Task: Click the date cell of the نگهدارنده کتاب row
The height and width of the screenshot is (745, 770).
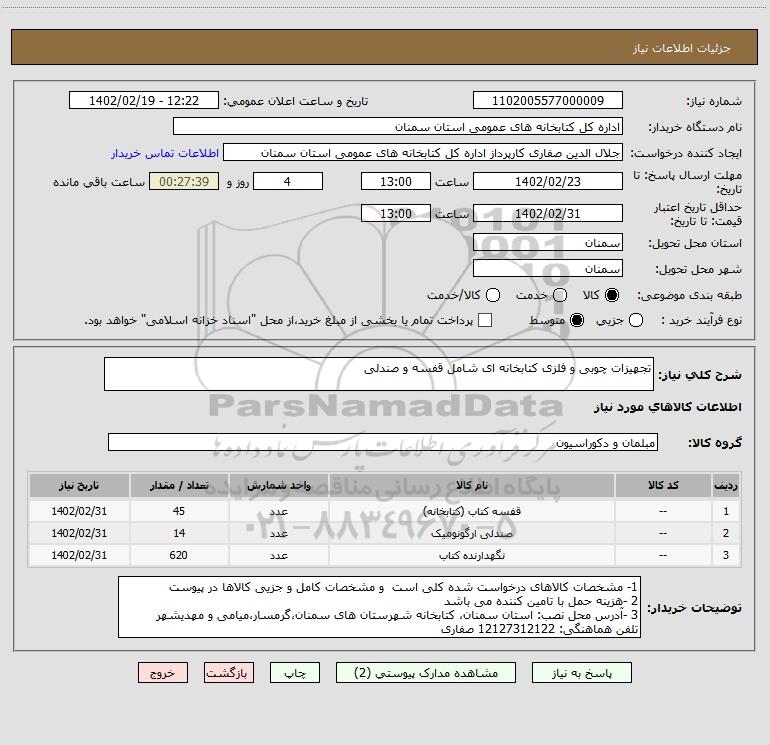Action: 79,555
